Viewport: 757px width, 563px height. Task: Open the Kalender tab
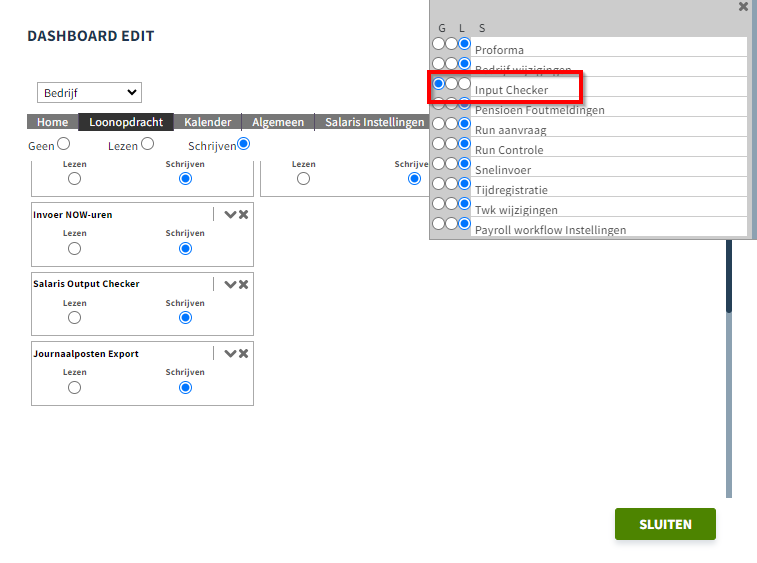point(208,122)
